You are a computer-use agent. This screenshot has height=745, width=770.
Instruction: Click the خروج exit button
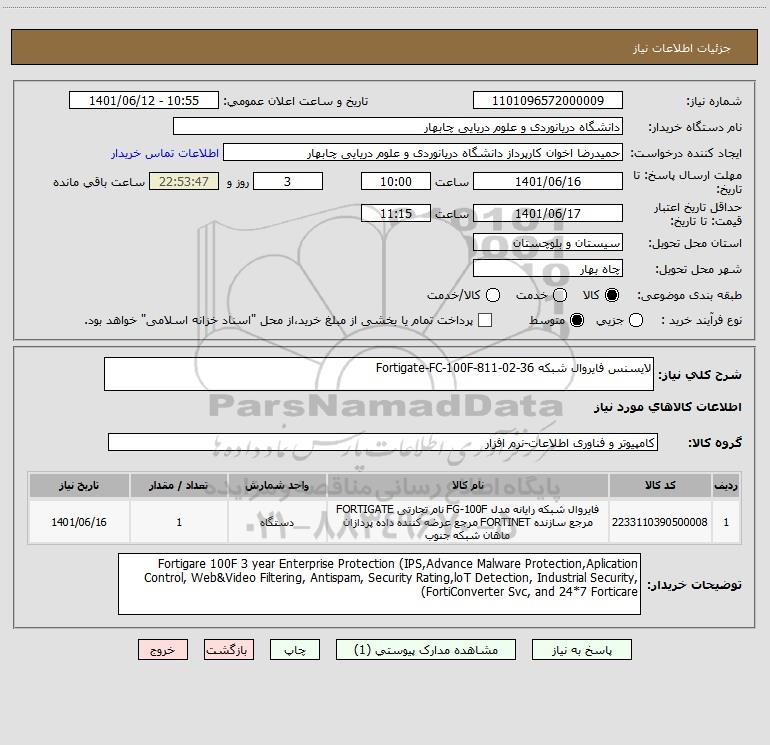163,650
